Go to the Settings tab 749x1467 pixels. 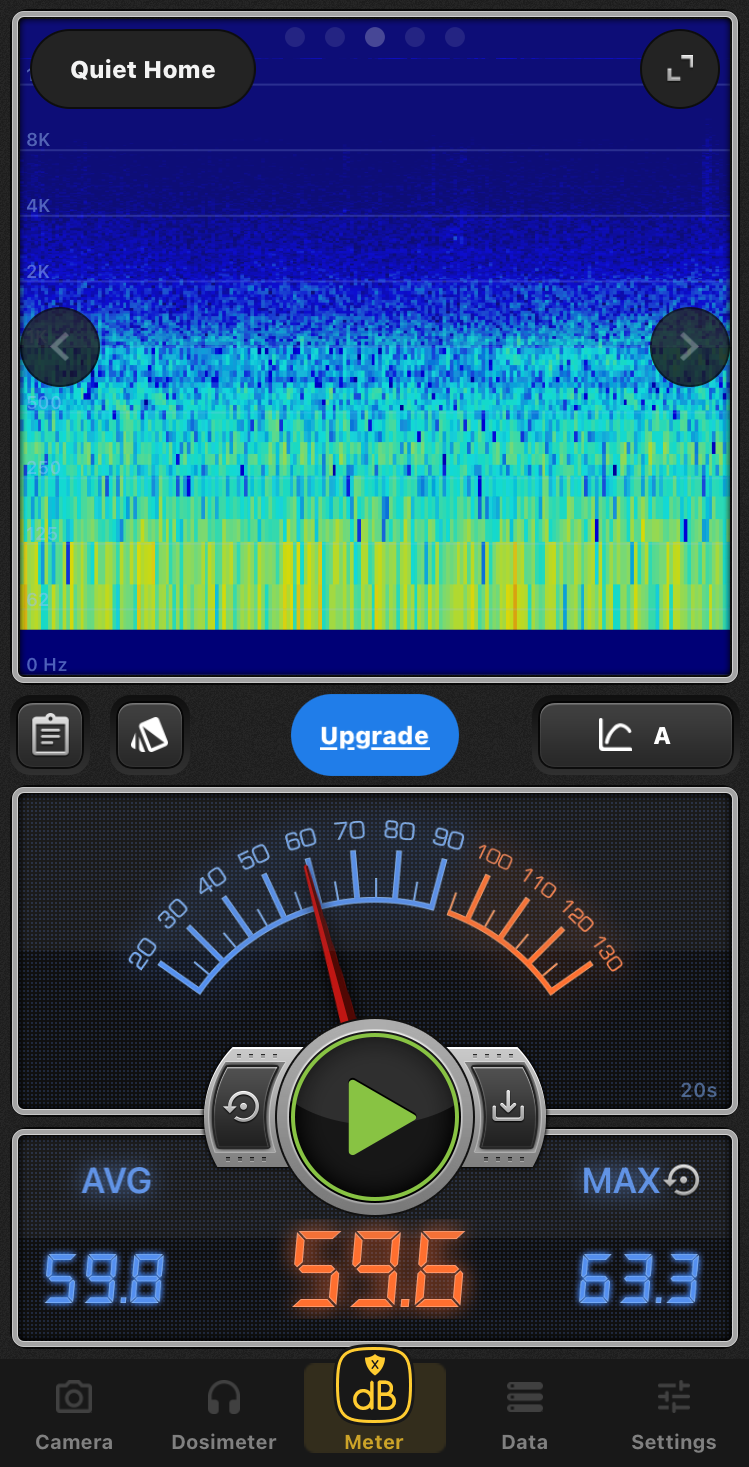tap(674, 1414)
